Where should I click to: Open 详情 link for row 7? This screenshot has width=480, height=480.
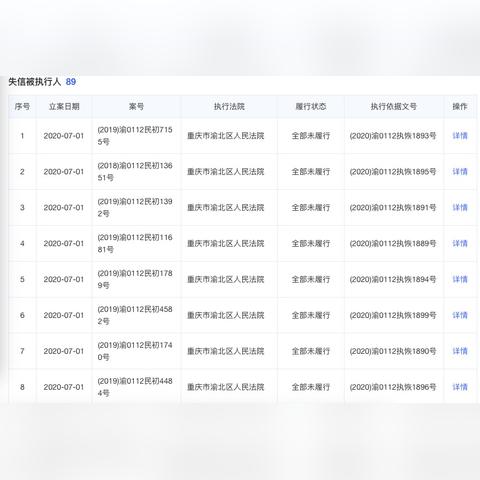(x=460, y=351)
